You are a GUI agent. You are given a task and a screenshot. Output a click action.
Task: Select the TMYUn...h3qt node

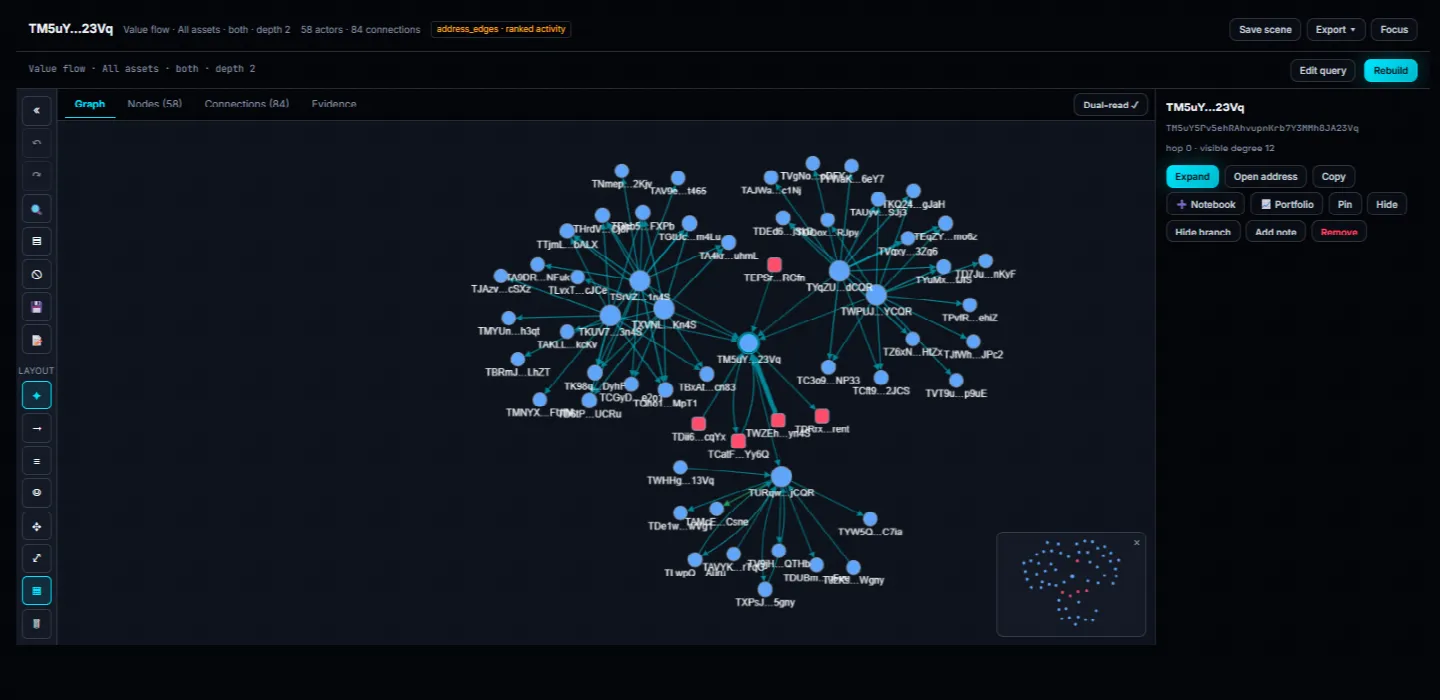click(509, 318)
